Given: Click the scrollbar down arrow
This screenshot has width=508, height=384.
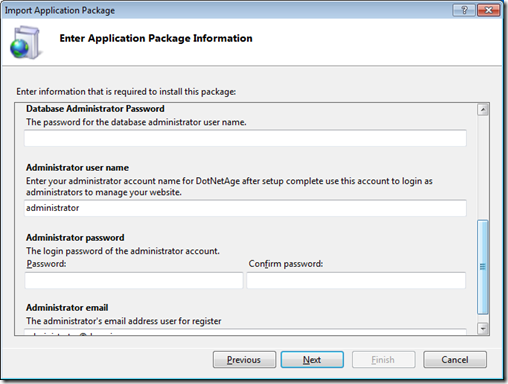Looking at the screenshot, I should coord(483,328).
